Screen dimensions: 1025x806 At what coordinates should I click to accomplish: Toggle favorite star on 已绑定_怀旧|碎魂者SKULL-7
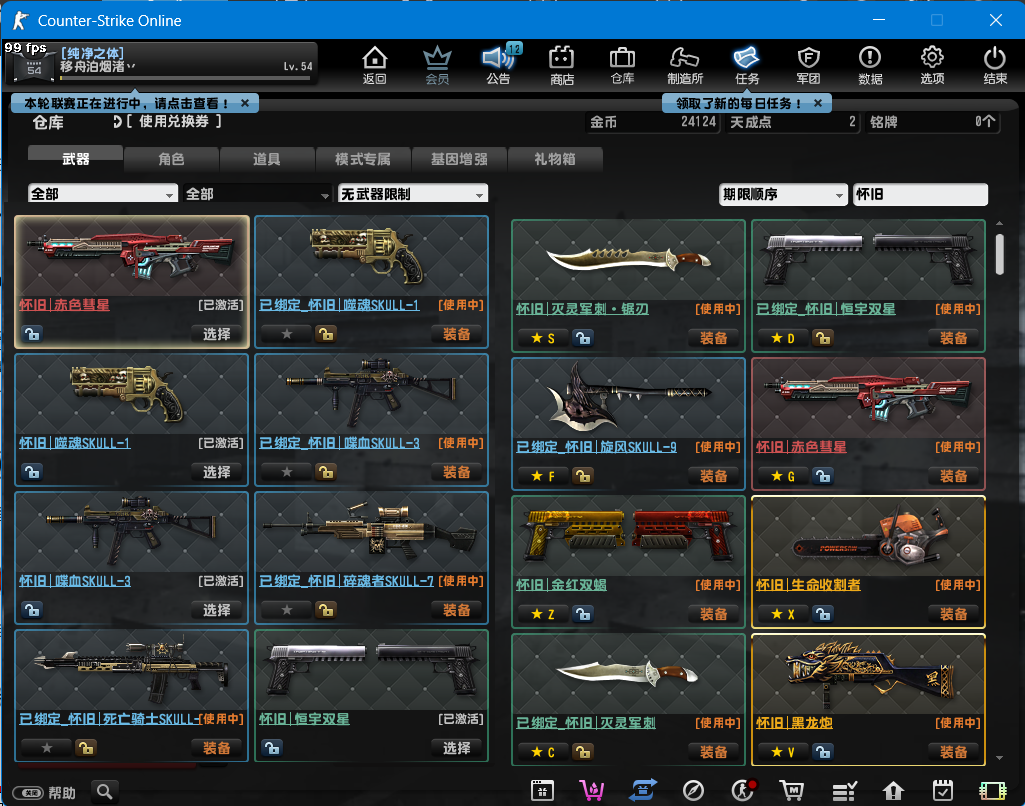tap(286, 610)
